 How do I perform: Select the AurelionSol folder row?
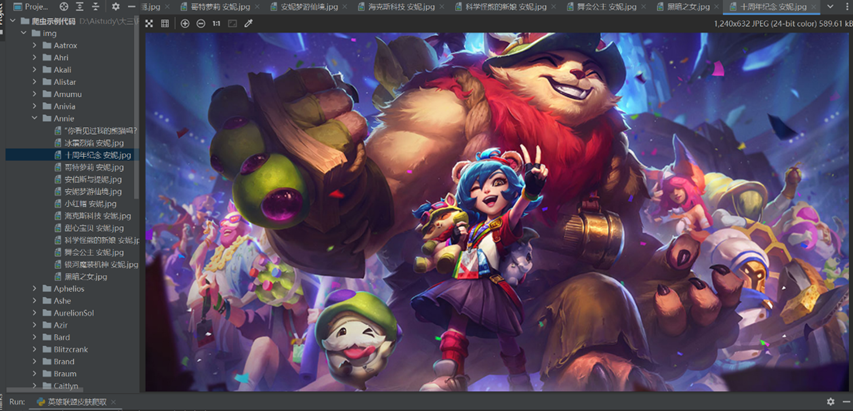coord(70,313)
